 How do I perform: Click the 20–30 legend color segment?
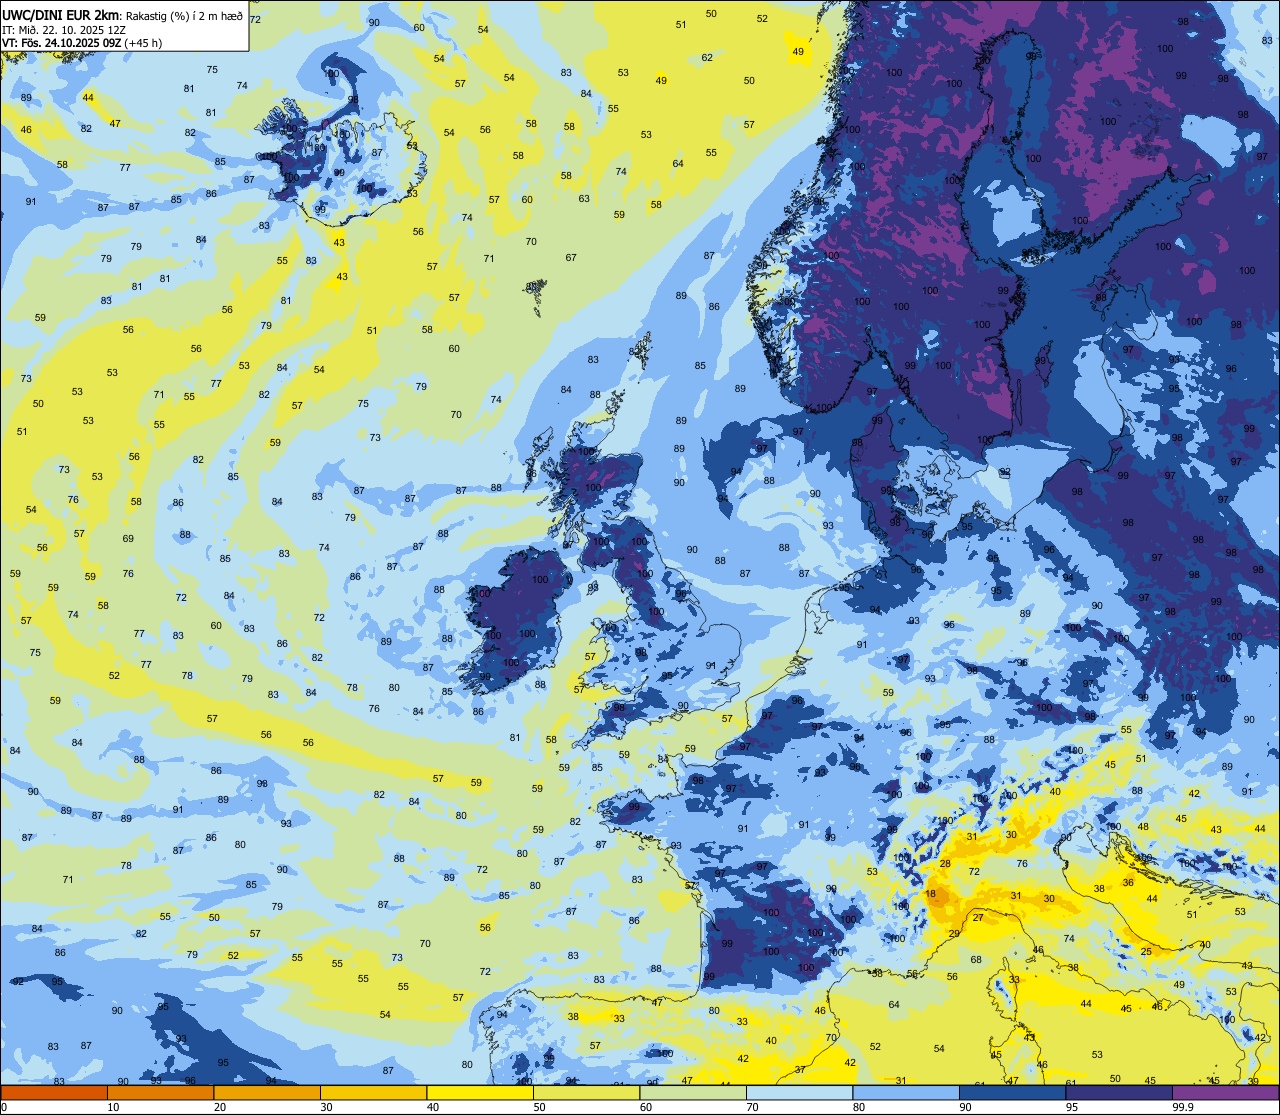point(267,1092)
